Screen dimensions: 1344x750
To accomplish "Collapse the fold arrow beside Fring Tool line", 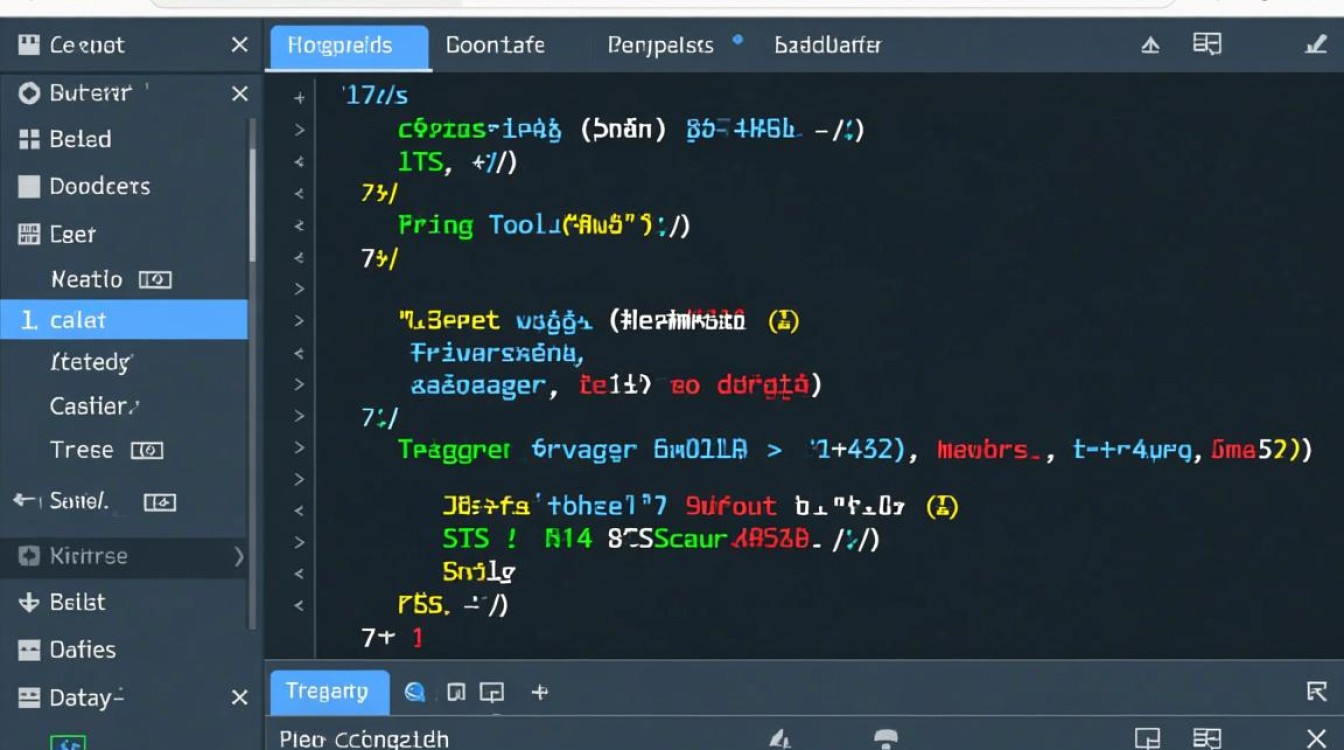I will pyautogui.click(x=297, y=226).
